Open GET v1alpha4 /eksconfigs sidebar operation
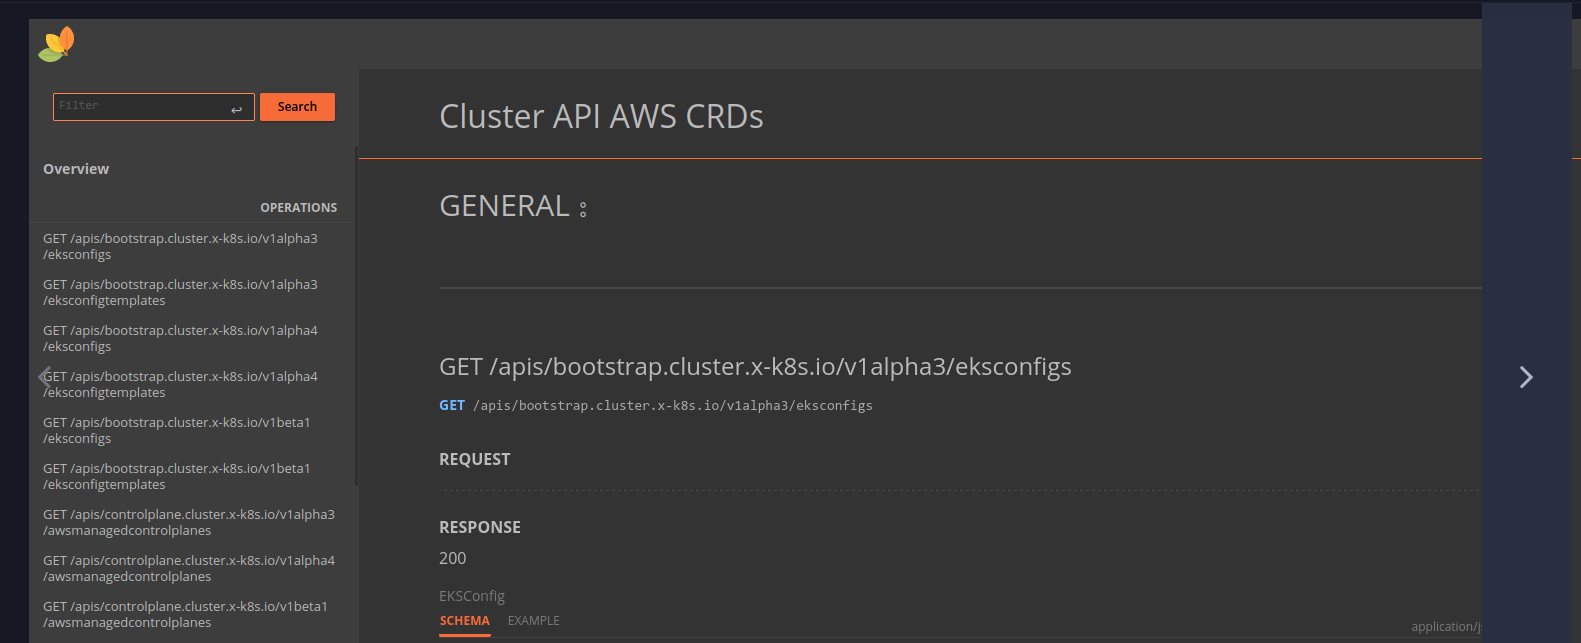This screenshot has width=1581, height=643. (x=180, y=339)
